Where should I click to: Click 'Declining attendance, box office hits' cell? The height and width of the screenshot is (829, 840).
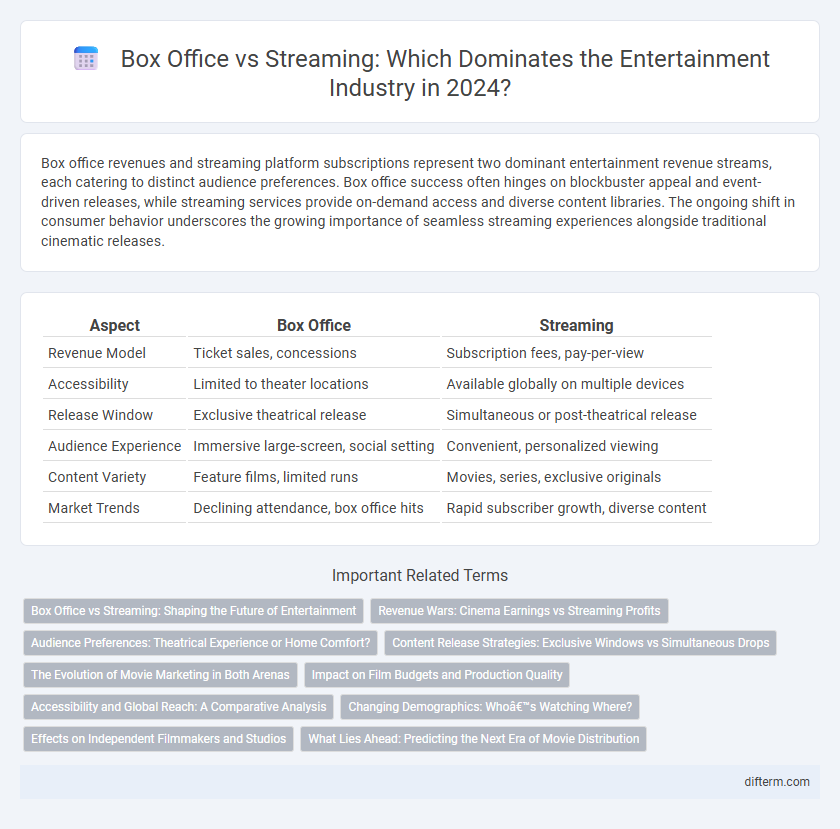click(314, 508)
